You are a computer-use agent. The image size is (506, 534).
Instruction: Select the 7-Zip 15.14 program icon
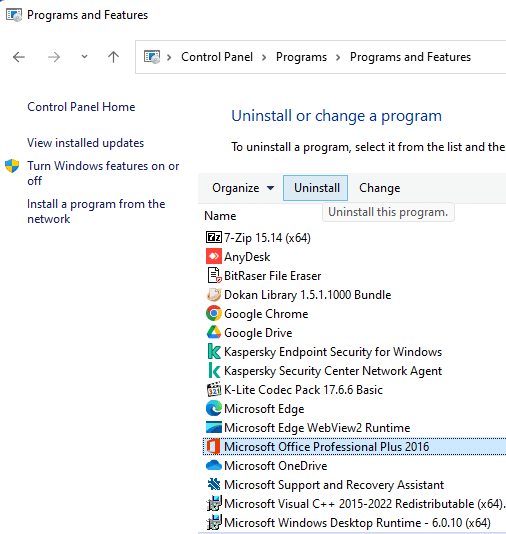tap(214, 237)
